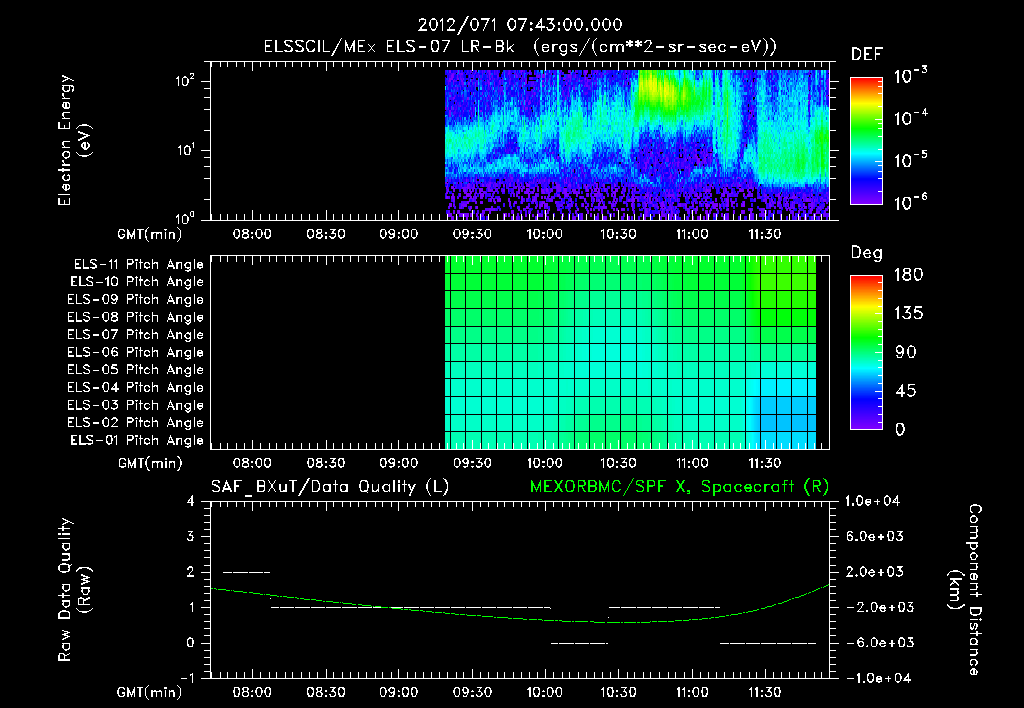
Task: Click the GMT(min) label under data quality plot
Action: click(150, 692)
